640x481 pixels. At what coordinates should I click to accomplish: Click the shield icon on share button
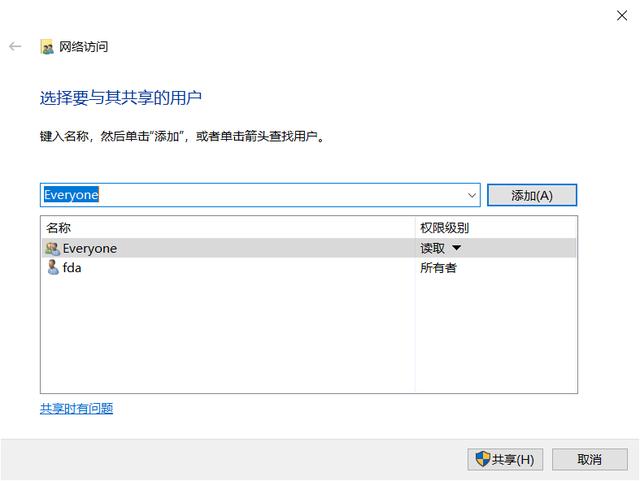point(482,459)
